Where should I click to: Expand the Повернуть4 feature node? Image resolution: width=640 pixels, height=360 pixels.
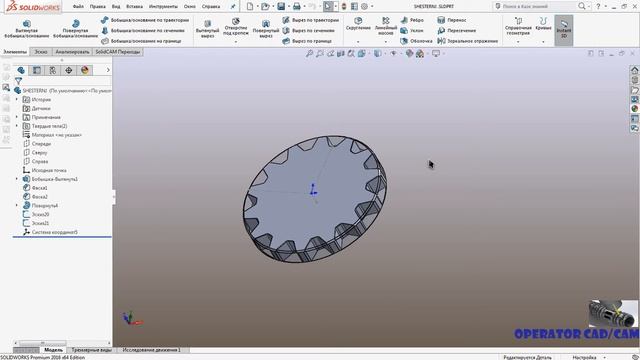(17, 206)
